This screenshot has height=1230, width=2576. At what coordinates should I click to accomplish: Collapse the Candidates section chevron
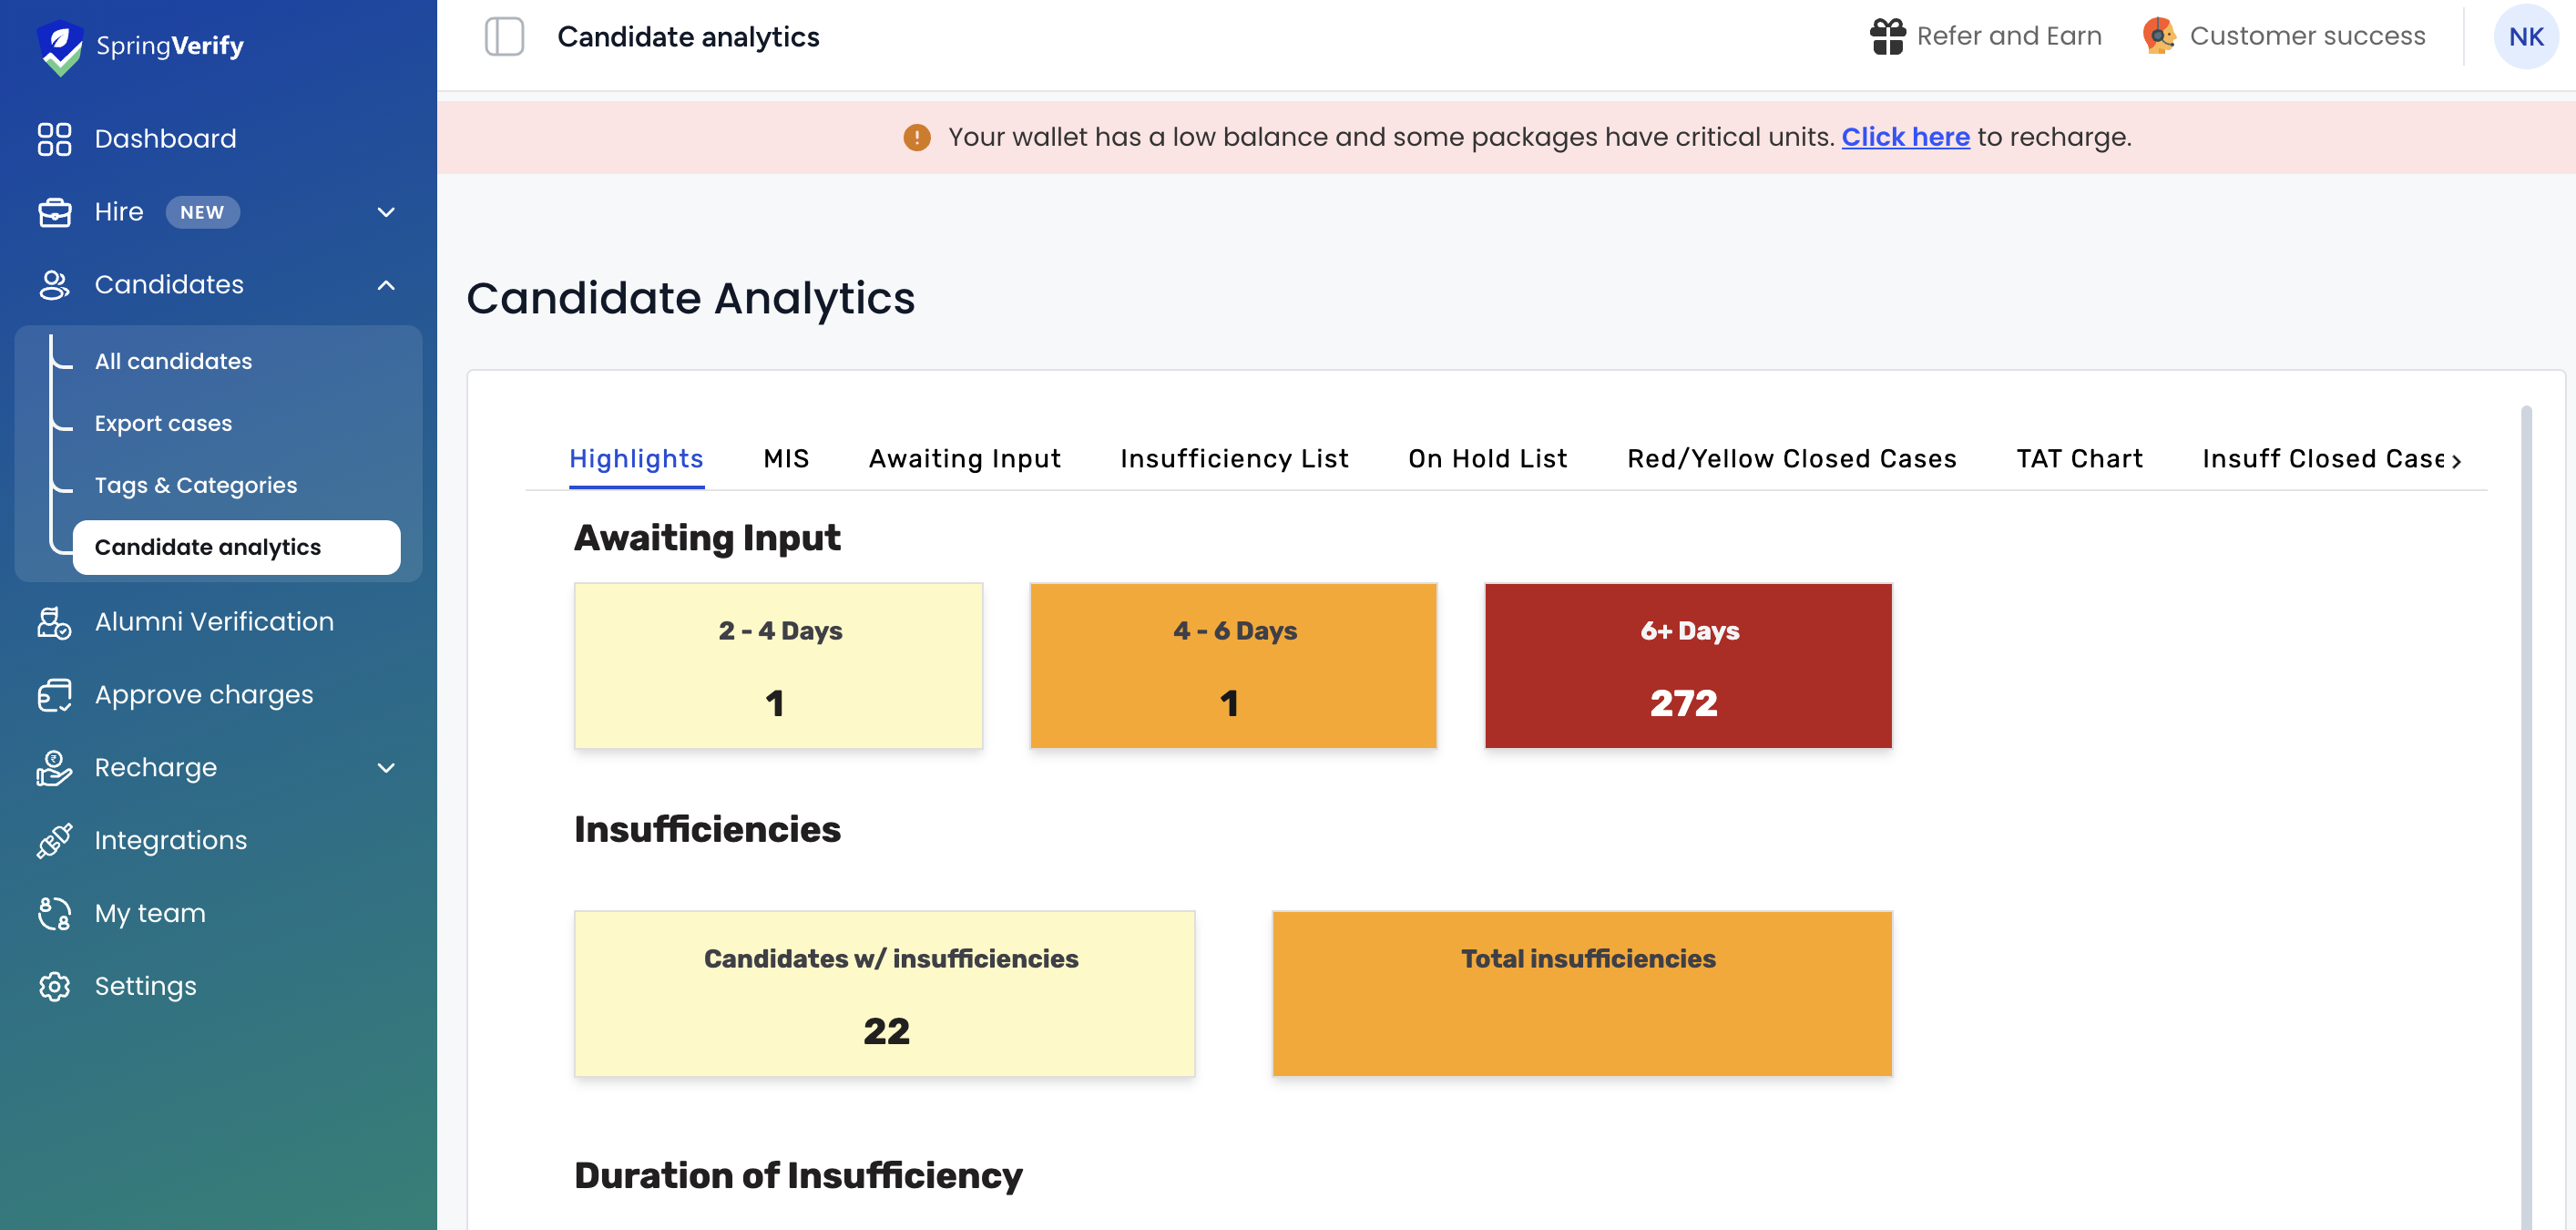click(386, 285)
